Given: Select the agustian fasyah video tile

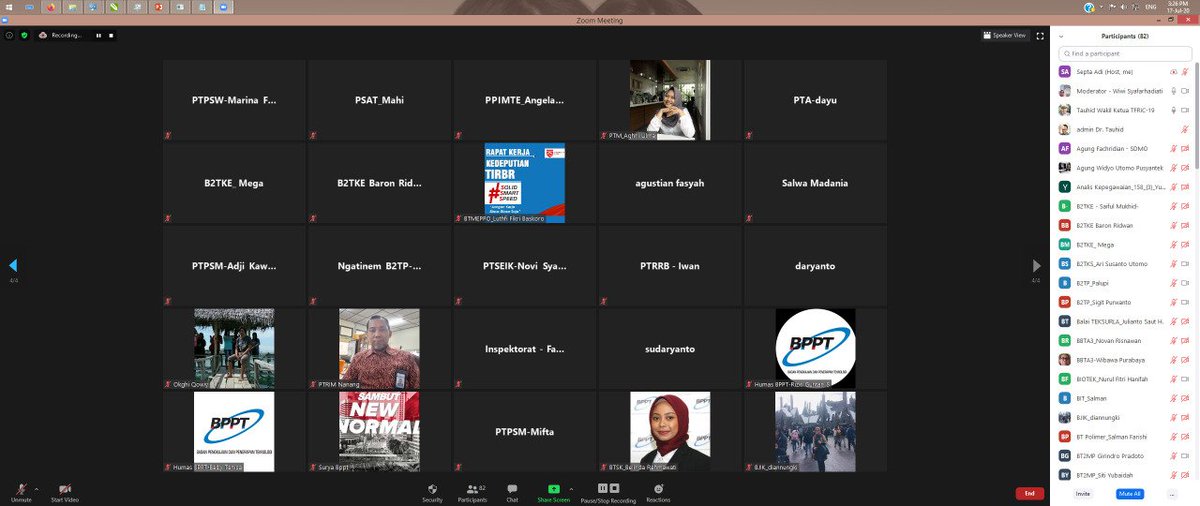Looking at the screenshot, I should point(670,183).
